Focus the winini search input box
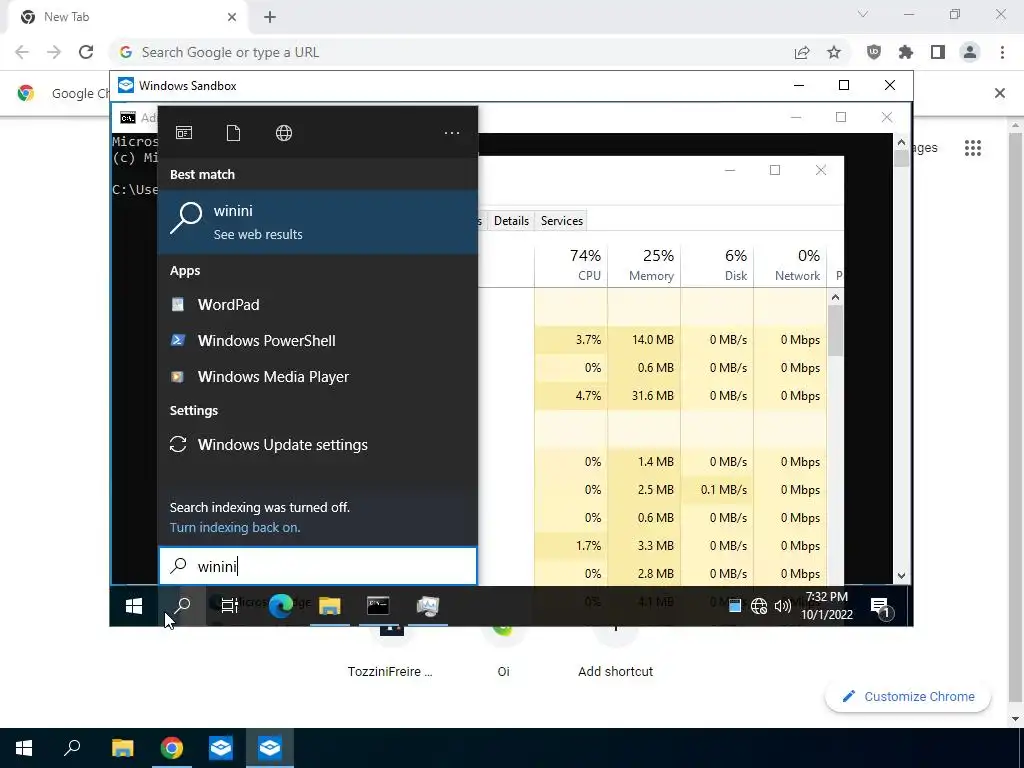1024x768 pixels. point(317,566)
